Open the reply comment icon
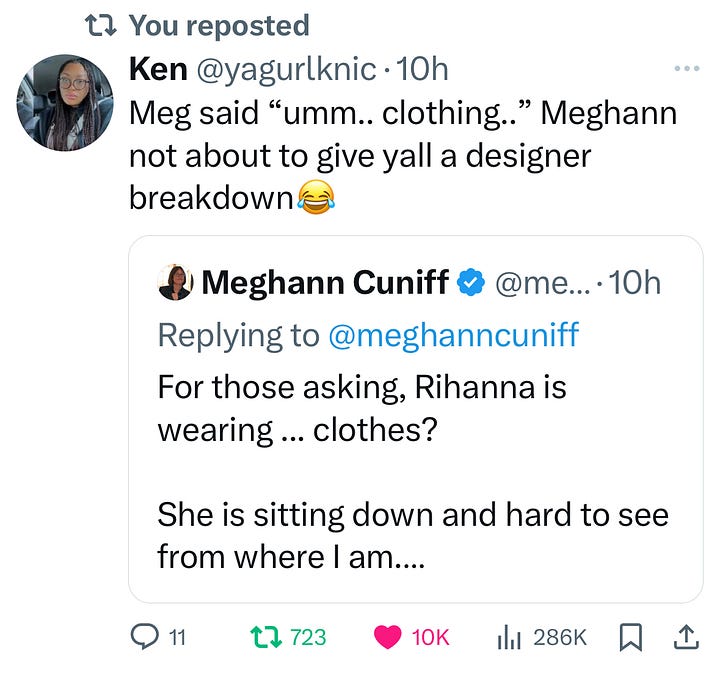720x673 pixels. pyautogui.click(x=146, y=636)
